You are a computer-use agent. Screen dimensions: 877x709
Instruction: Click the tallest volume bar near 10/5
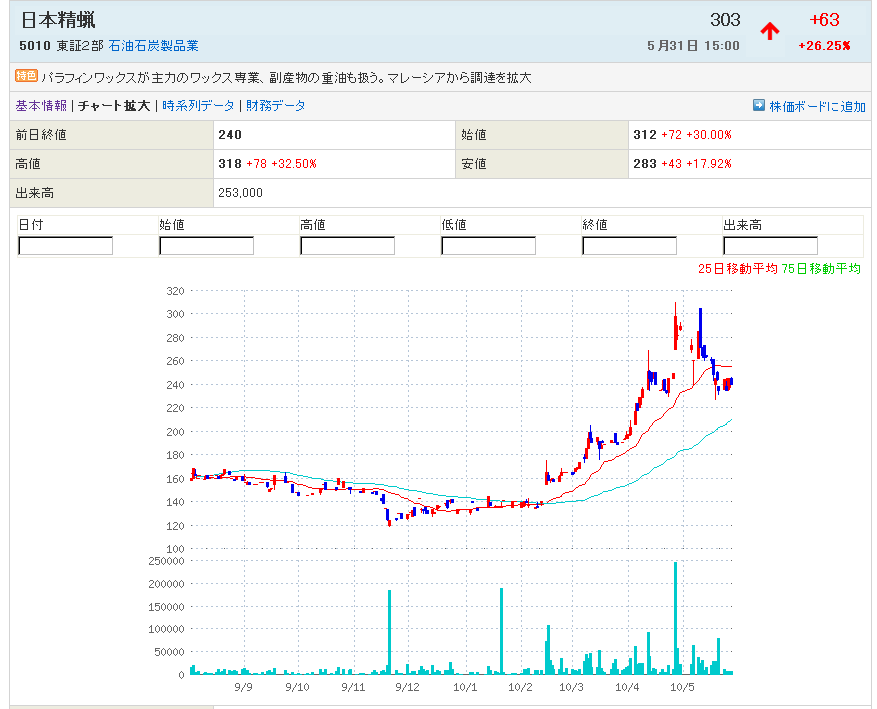pos(676,620)
